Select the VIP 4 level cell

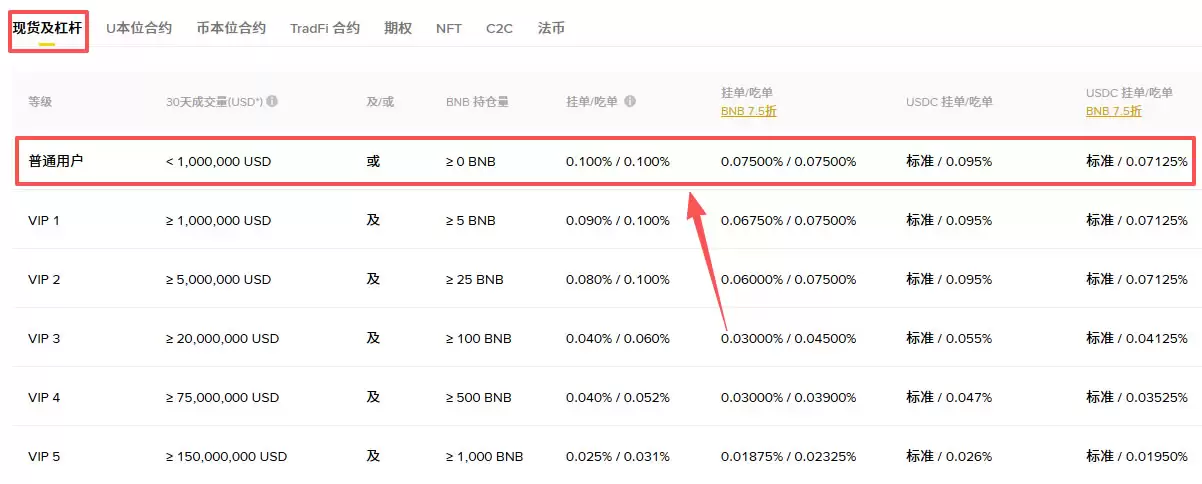tap(44, 397)
